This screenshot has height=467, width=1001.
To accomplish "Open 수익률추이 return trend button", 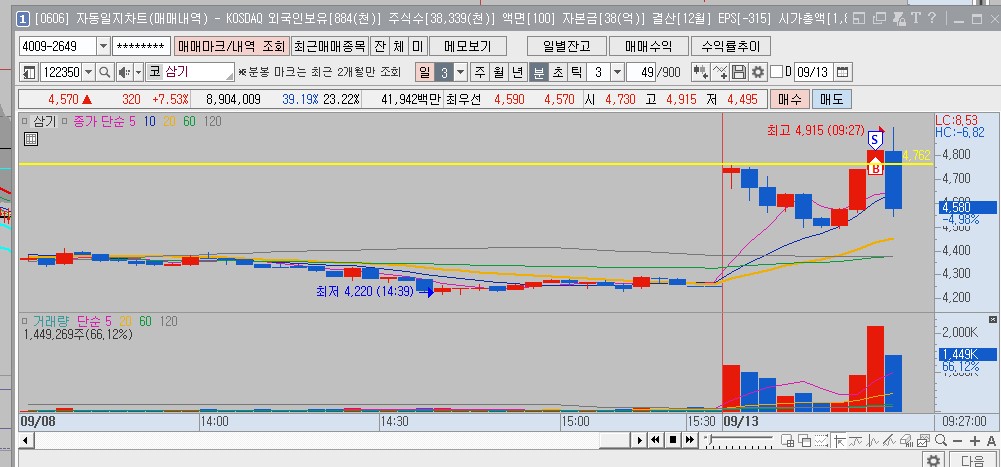I will (x=731, y=46).
